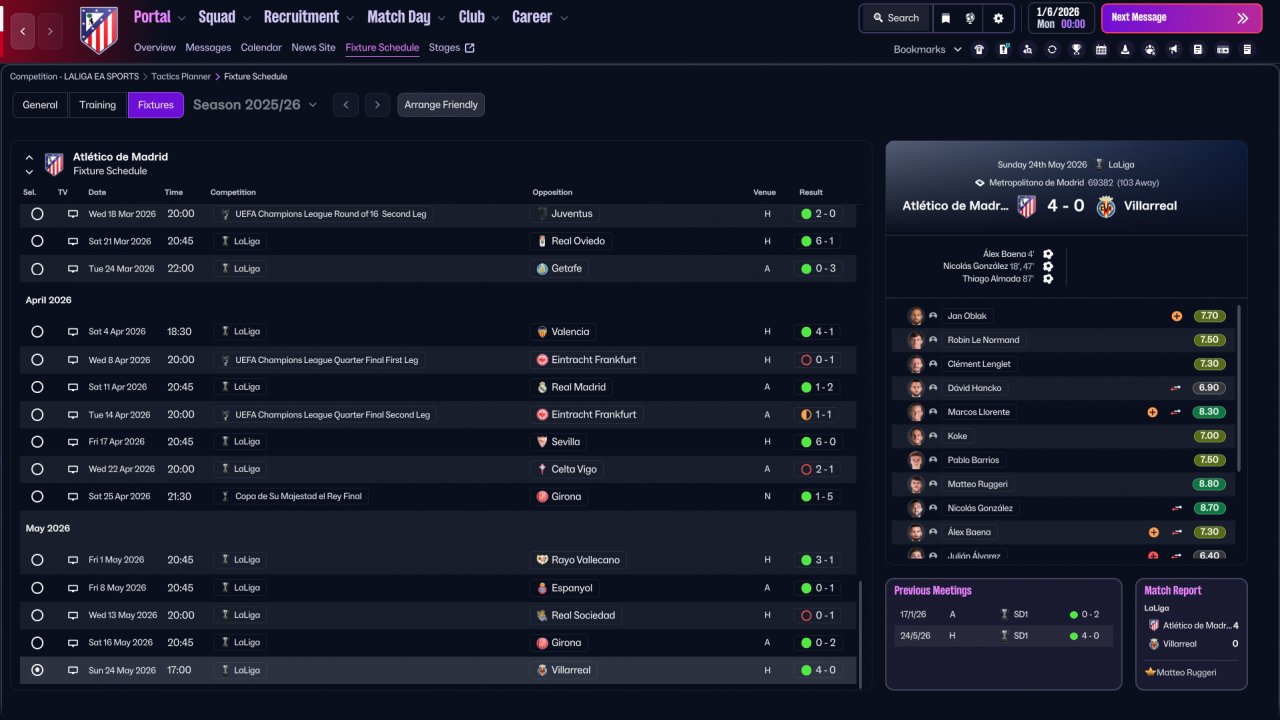Click the goal ball icon beside Álex Baena 4'
The height and width of the screenshot is (720, 1280).
tap(1048, 255)
